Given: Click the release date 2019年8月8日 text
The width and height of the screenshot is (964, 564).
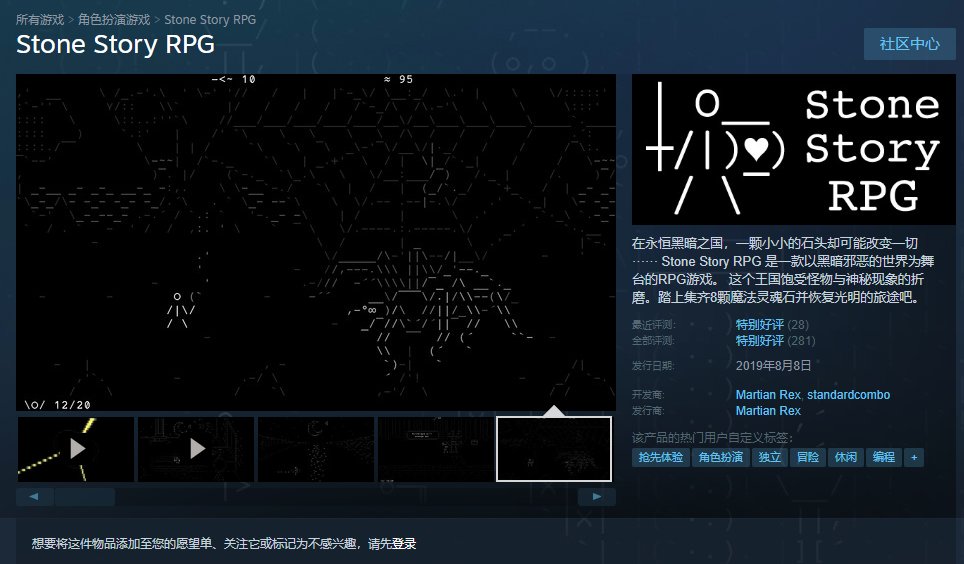Looking at the screenshot, I should [x=773, y=365].
